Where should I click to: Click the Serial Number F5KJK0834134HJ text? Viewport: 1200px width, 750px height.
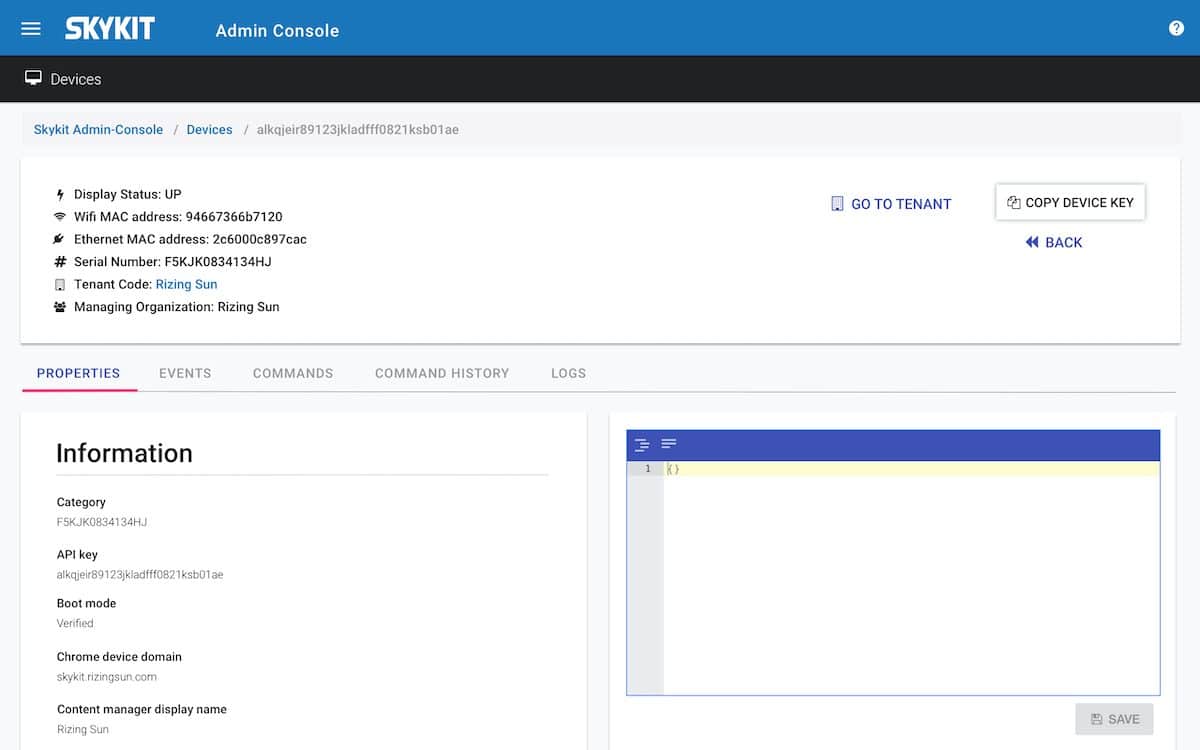173,262
